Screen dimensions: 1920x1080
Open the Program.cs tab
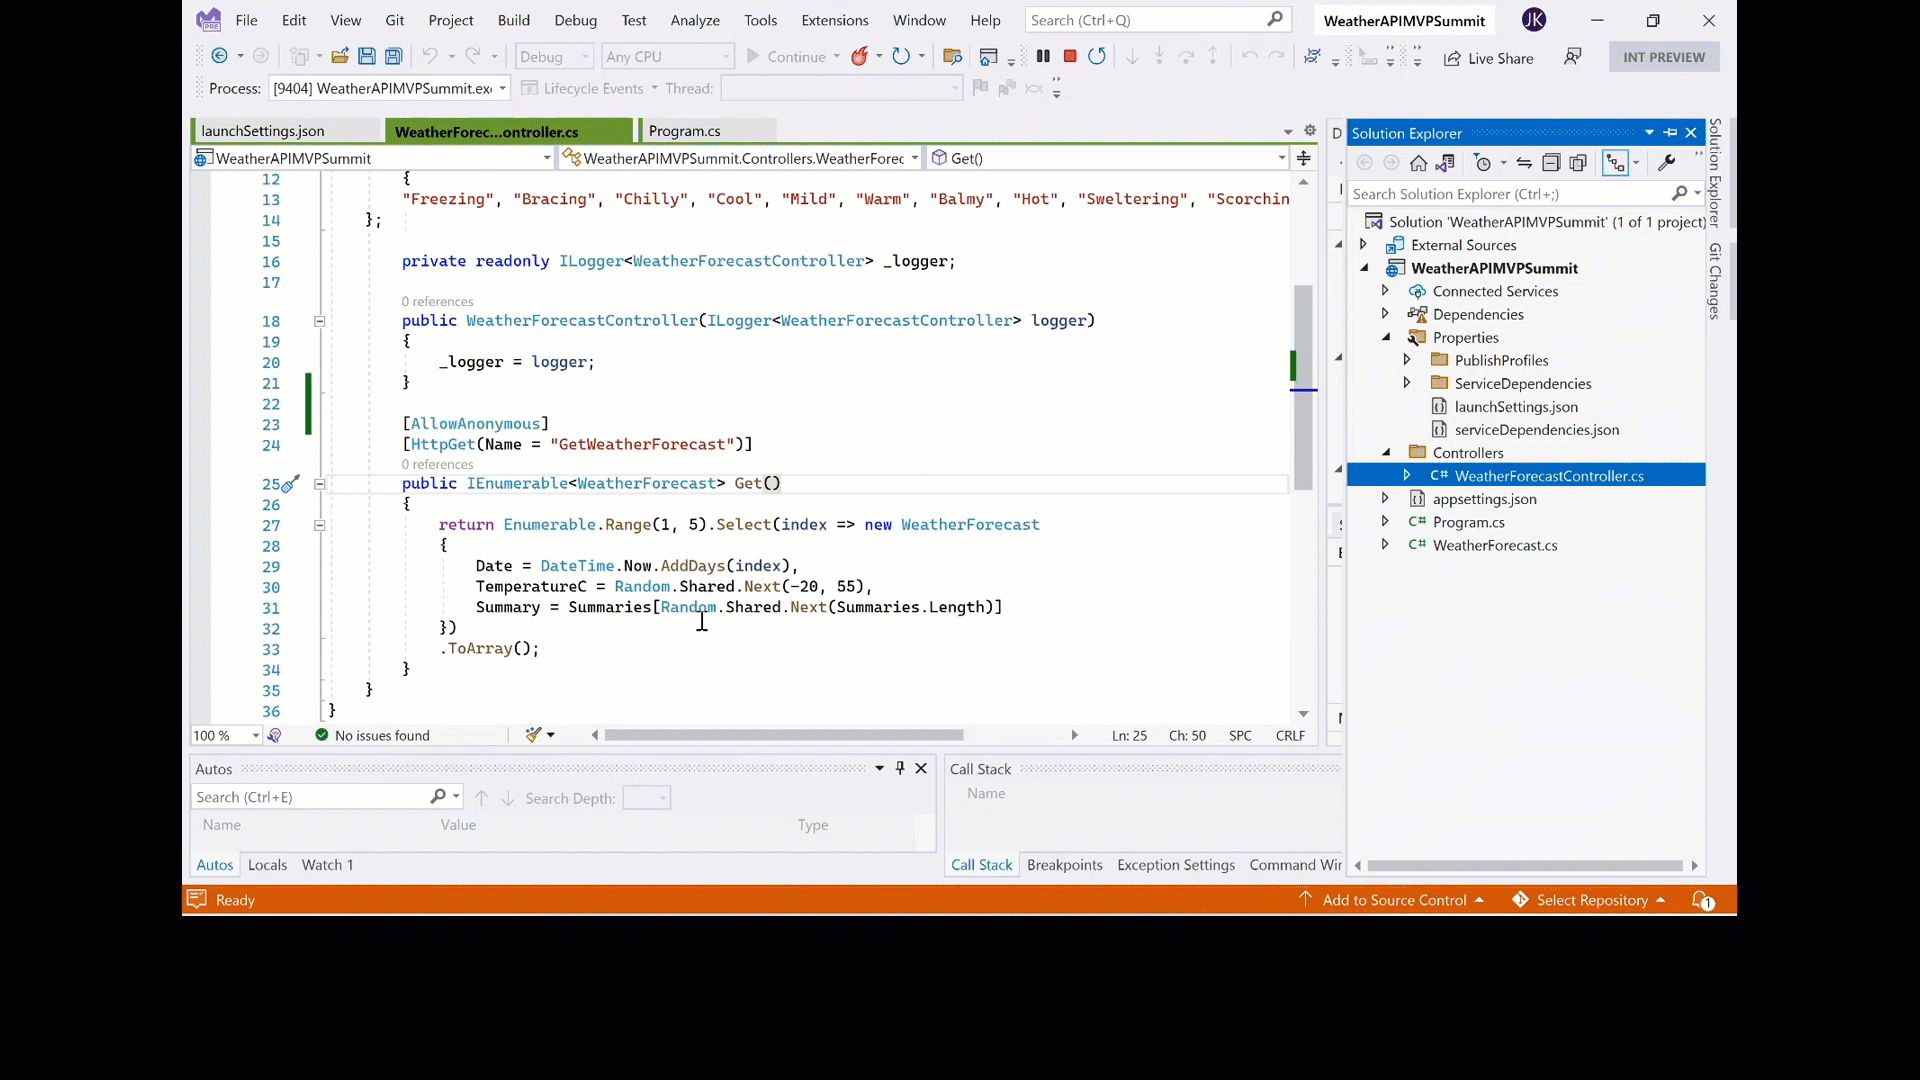684,131
